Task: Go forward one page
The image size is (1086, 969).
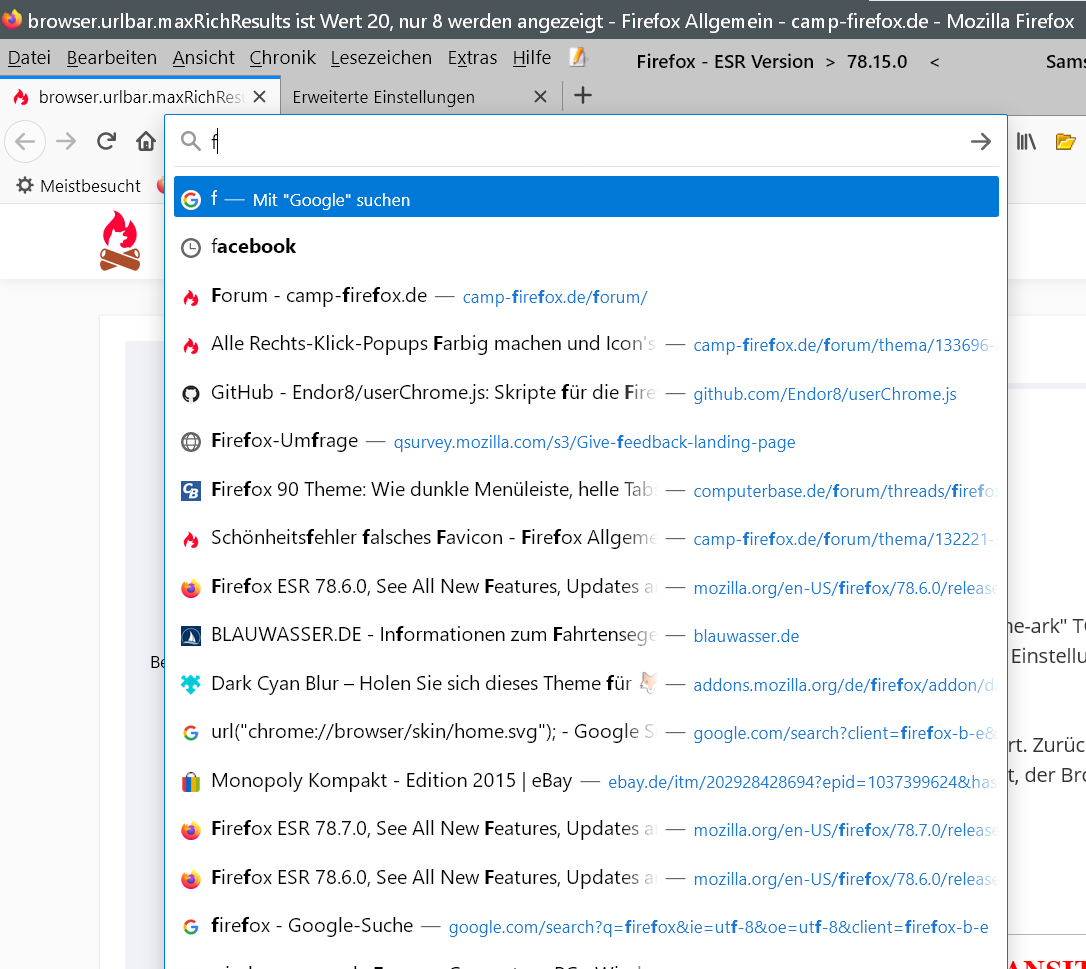Action: click(x=66, y=142)
